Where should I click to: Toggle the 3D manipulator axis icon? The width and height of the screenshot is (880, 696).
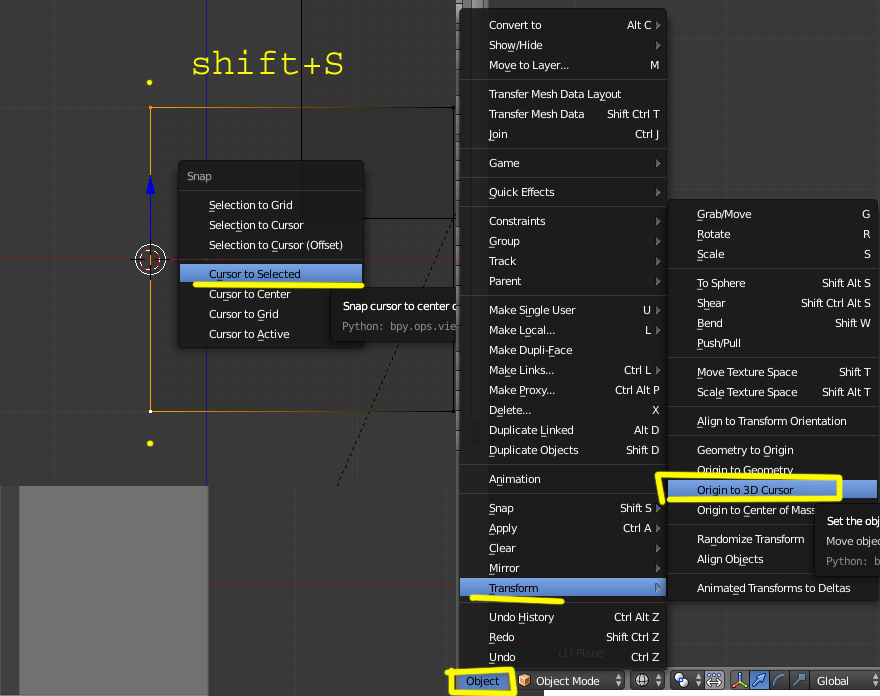click(740, 680)
